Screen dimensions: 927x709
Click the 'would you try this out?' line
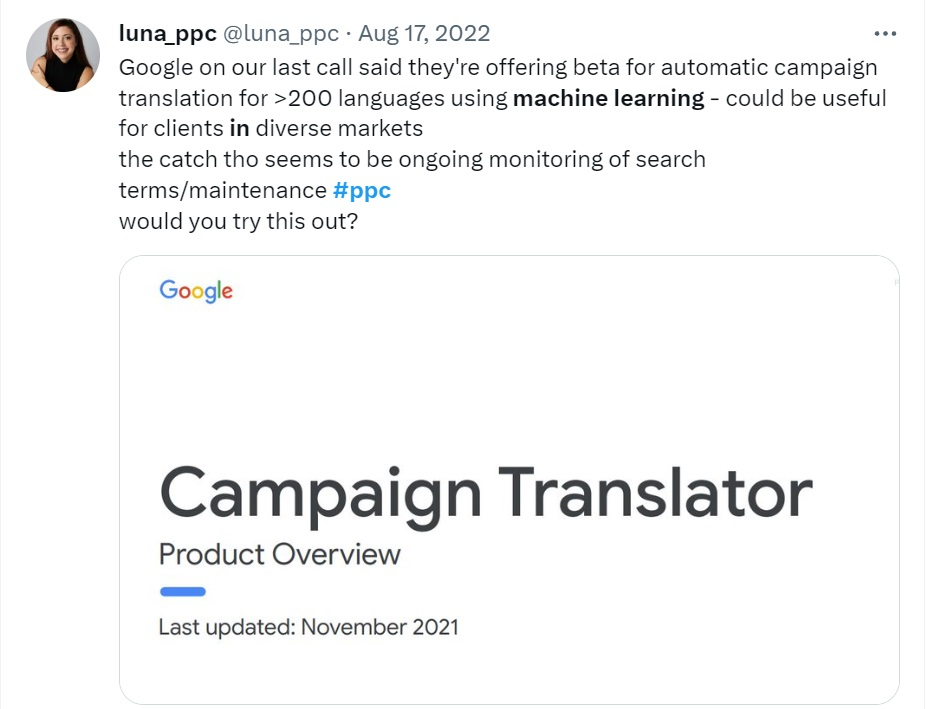(238, 221)
